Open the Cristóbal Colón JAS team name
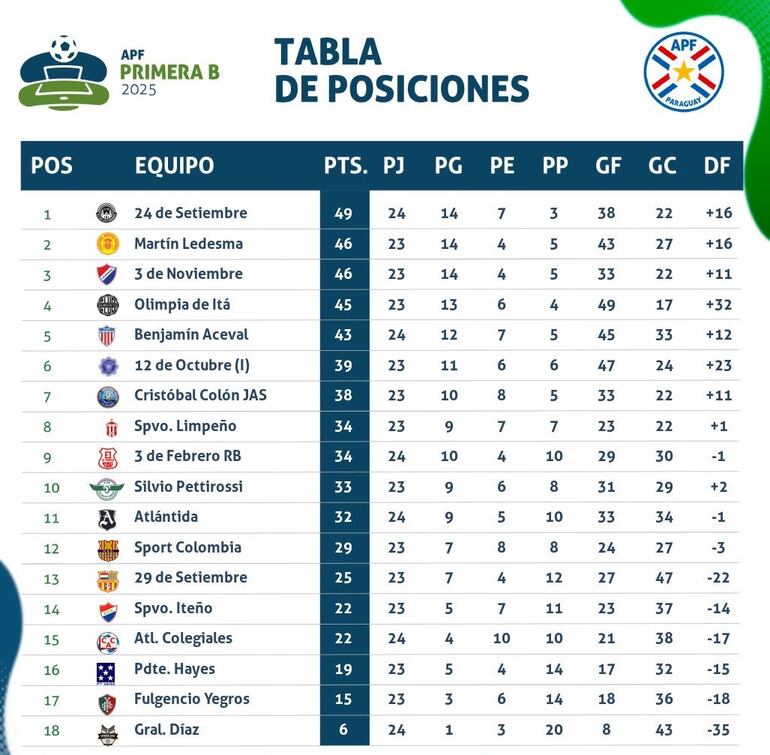 pos(200,395)
